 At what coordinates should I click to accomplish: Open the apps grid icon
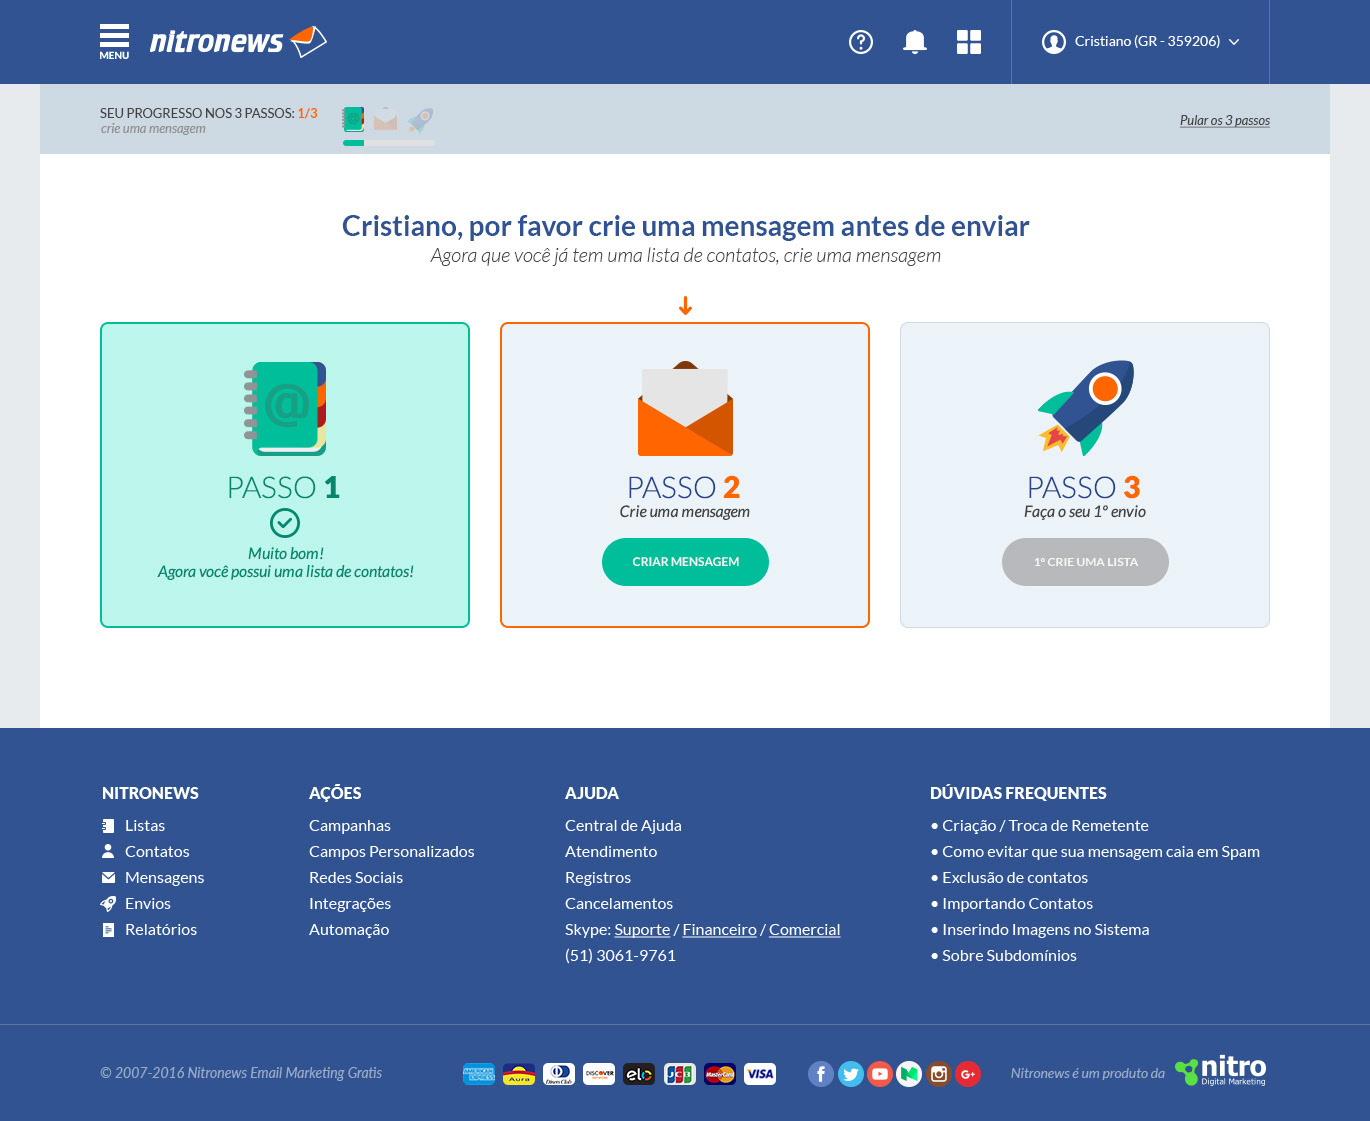(969, 42)
